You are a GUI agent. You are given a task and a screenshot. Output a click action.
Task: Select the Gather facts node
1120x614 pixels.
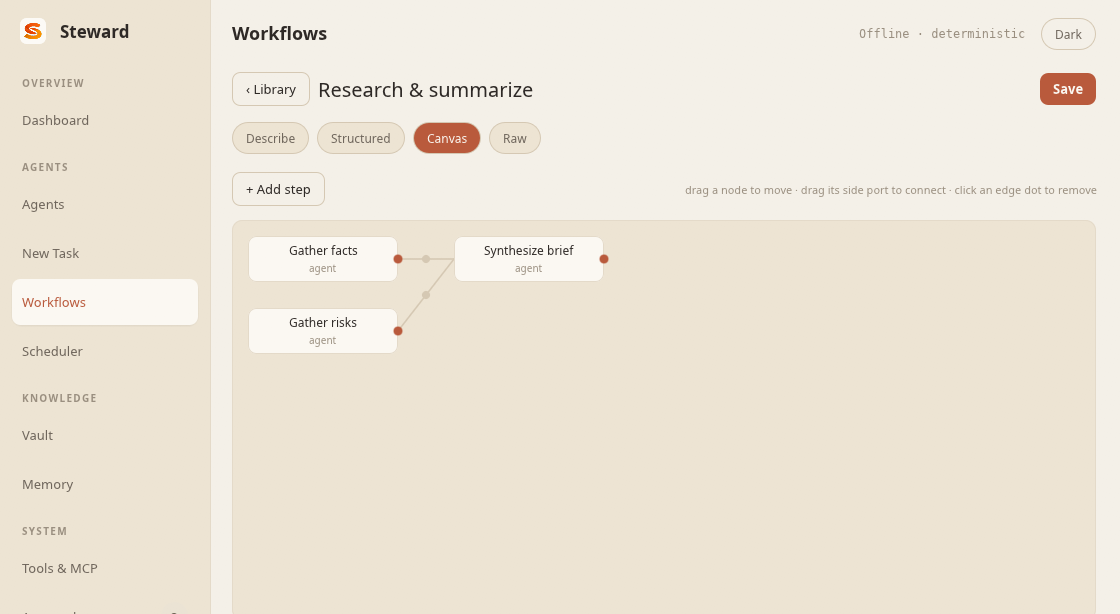click(323, 259)
